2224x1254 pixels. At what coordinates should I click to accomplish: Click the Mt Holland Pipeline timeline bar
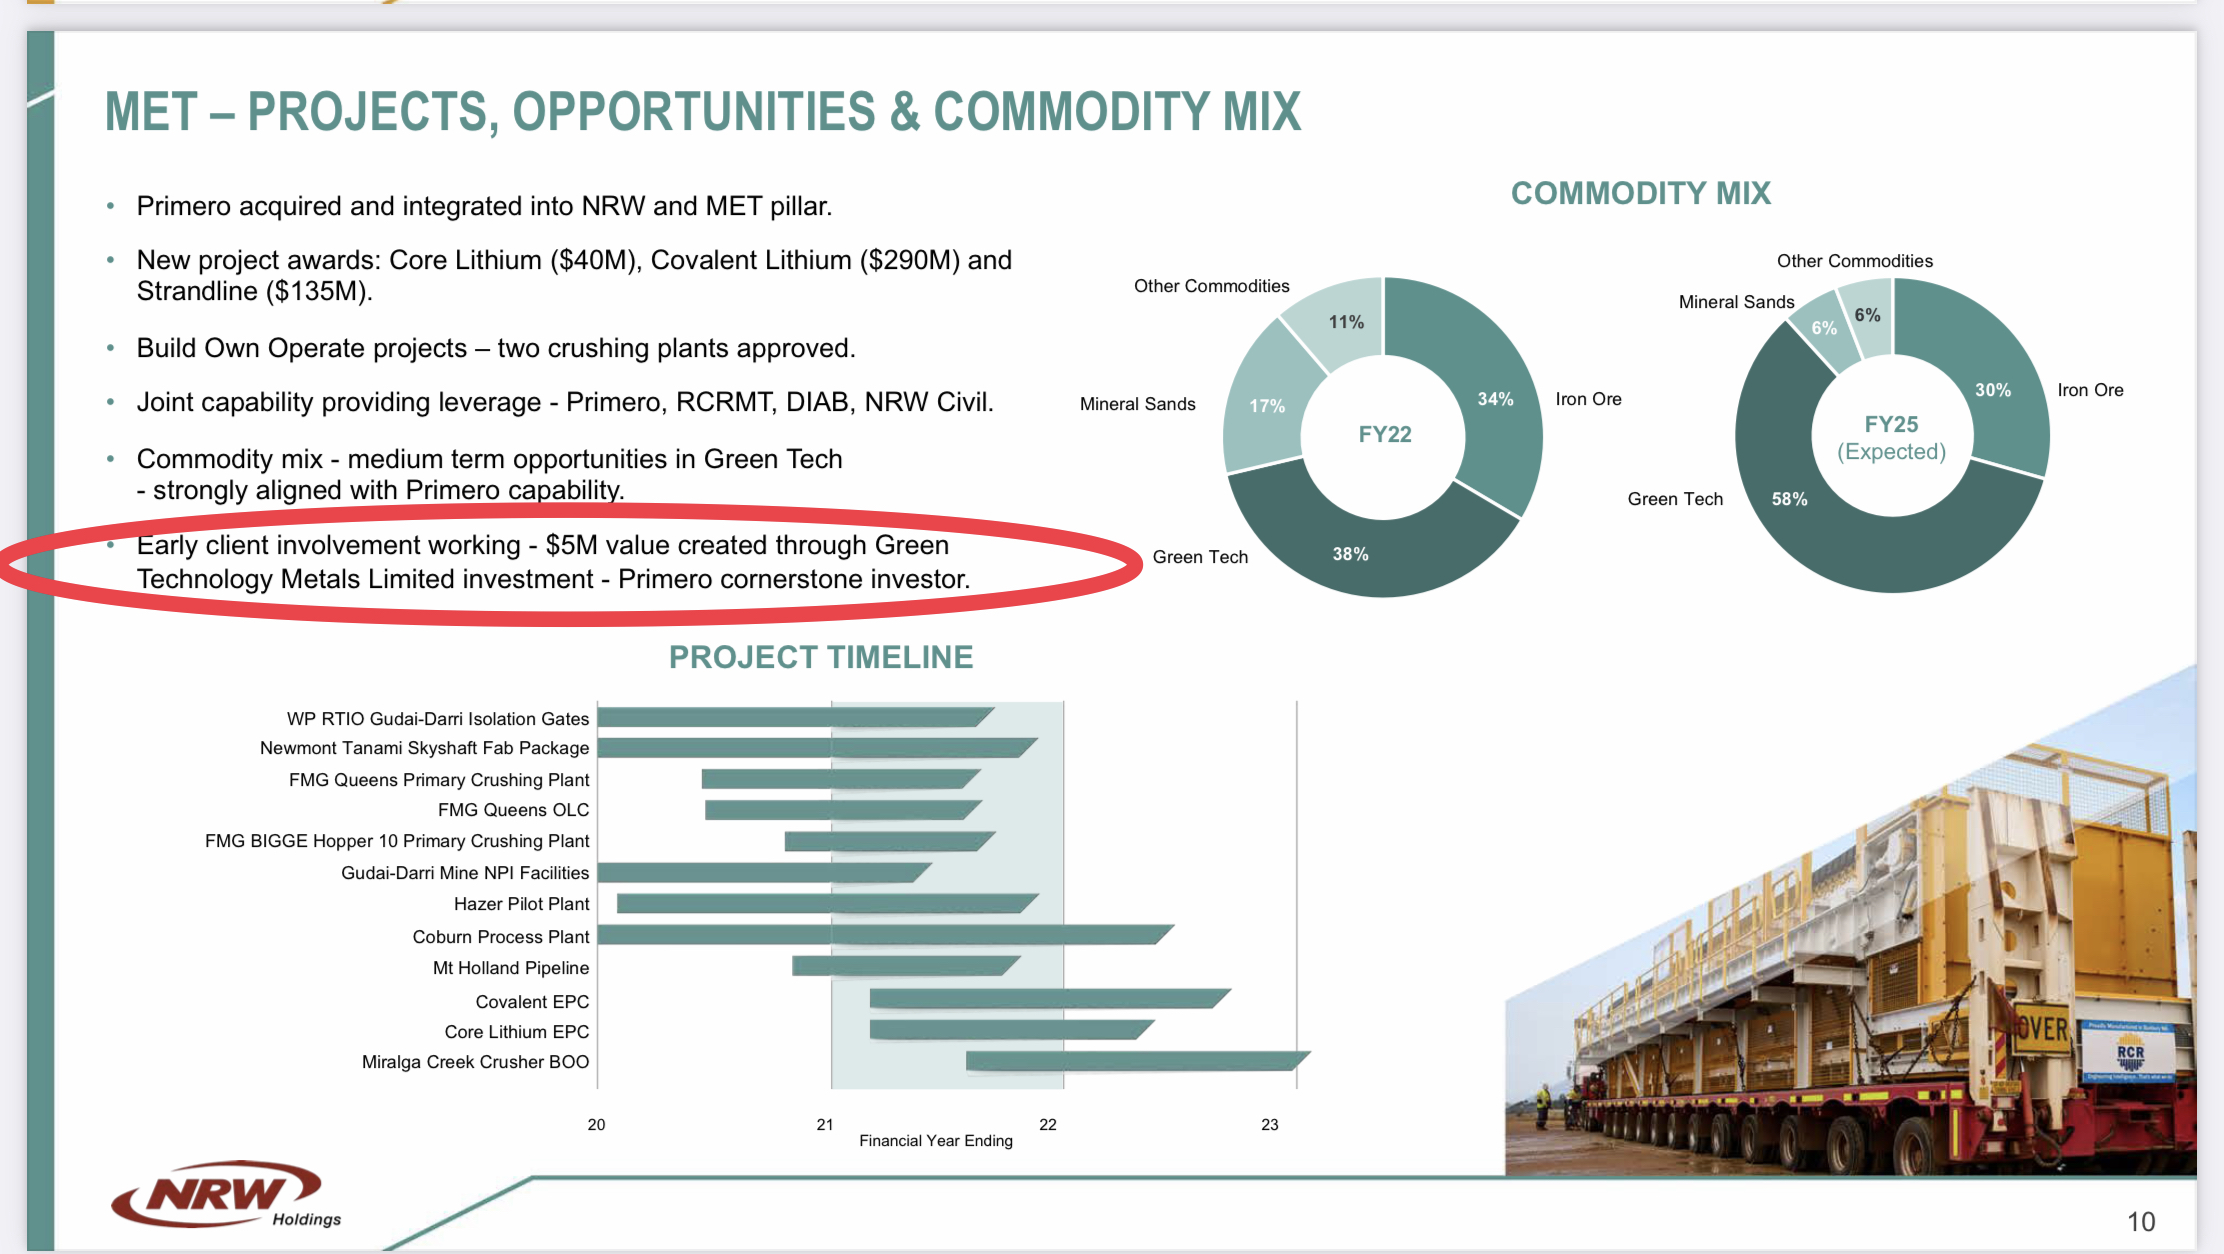[906, 966]
